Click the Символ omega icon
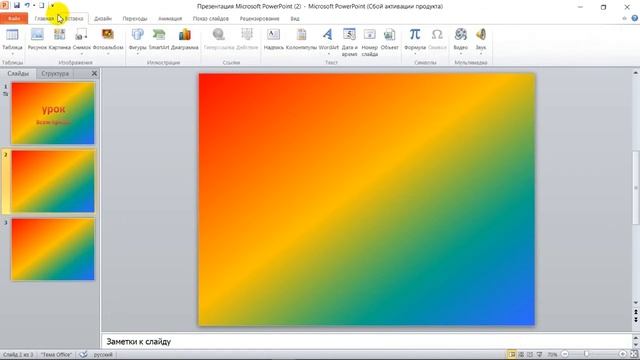The height and width of the screenshot is (360, 640). [437, 35]
